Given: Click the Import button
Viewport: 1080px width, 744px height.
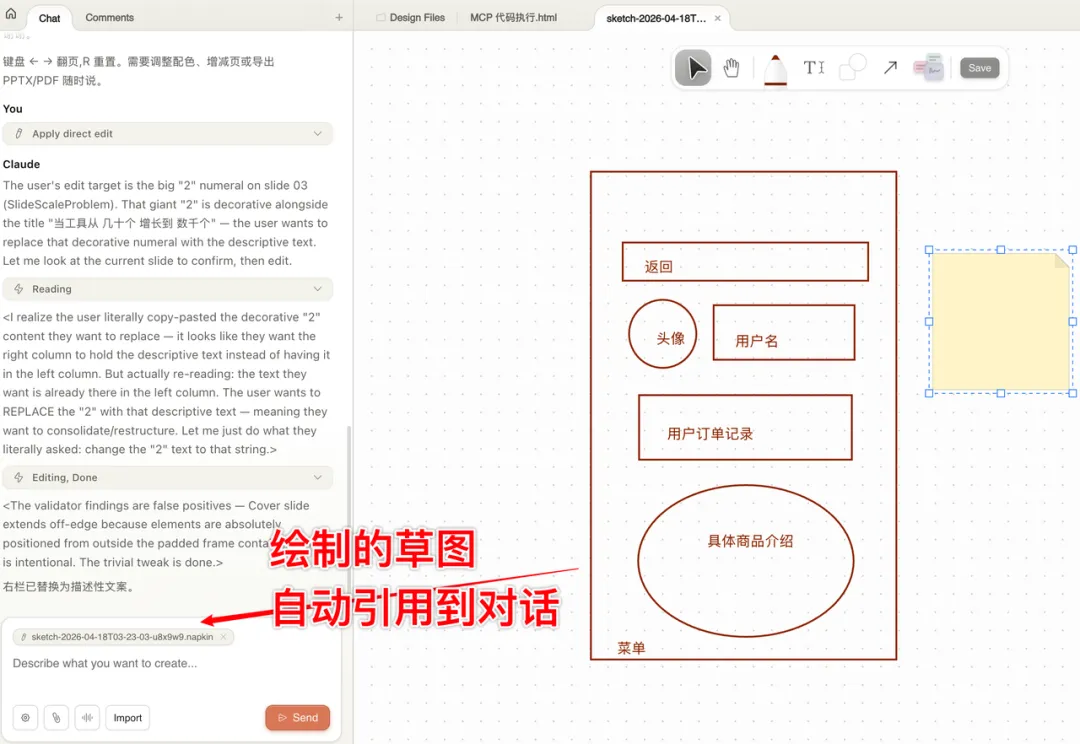Looking at the screenshot, I should [127, 717].
